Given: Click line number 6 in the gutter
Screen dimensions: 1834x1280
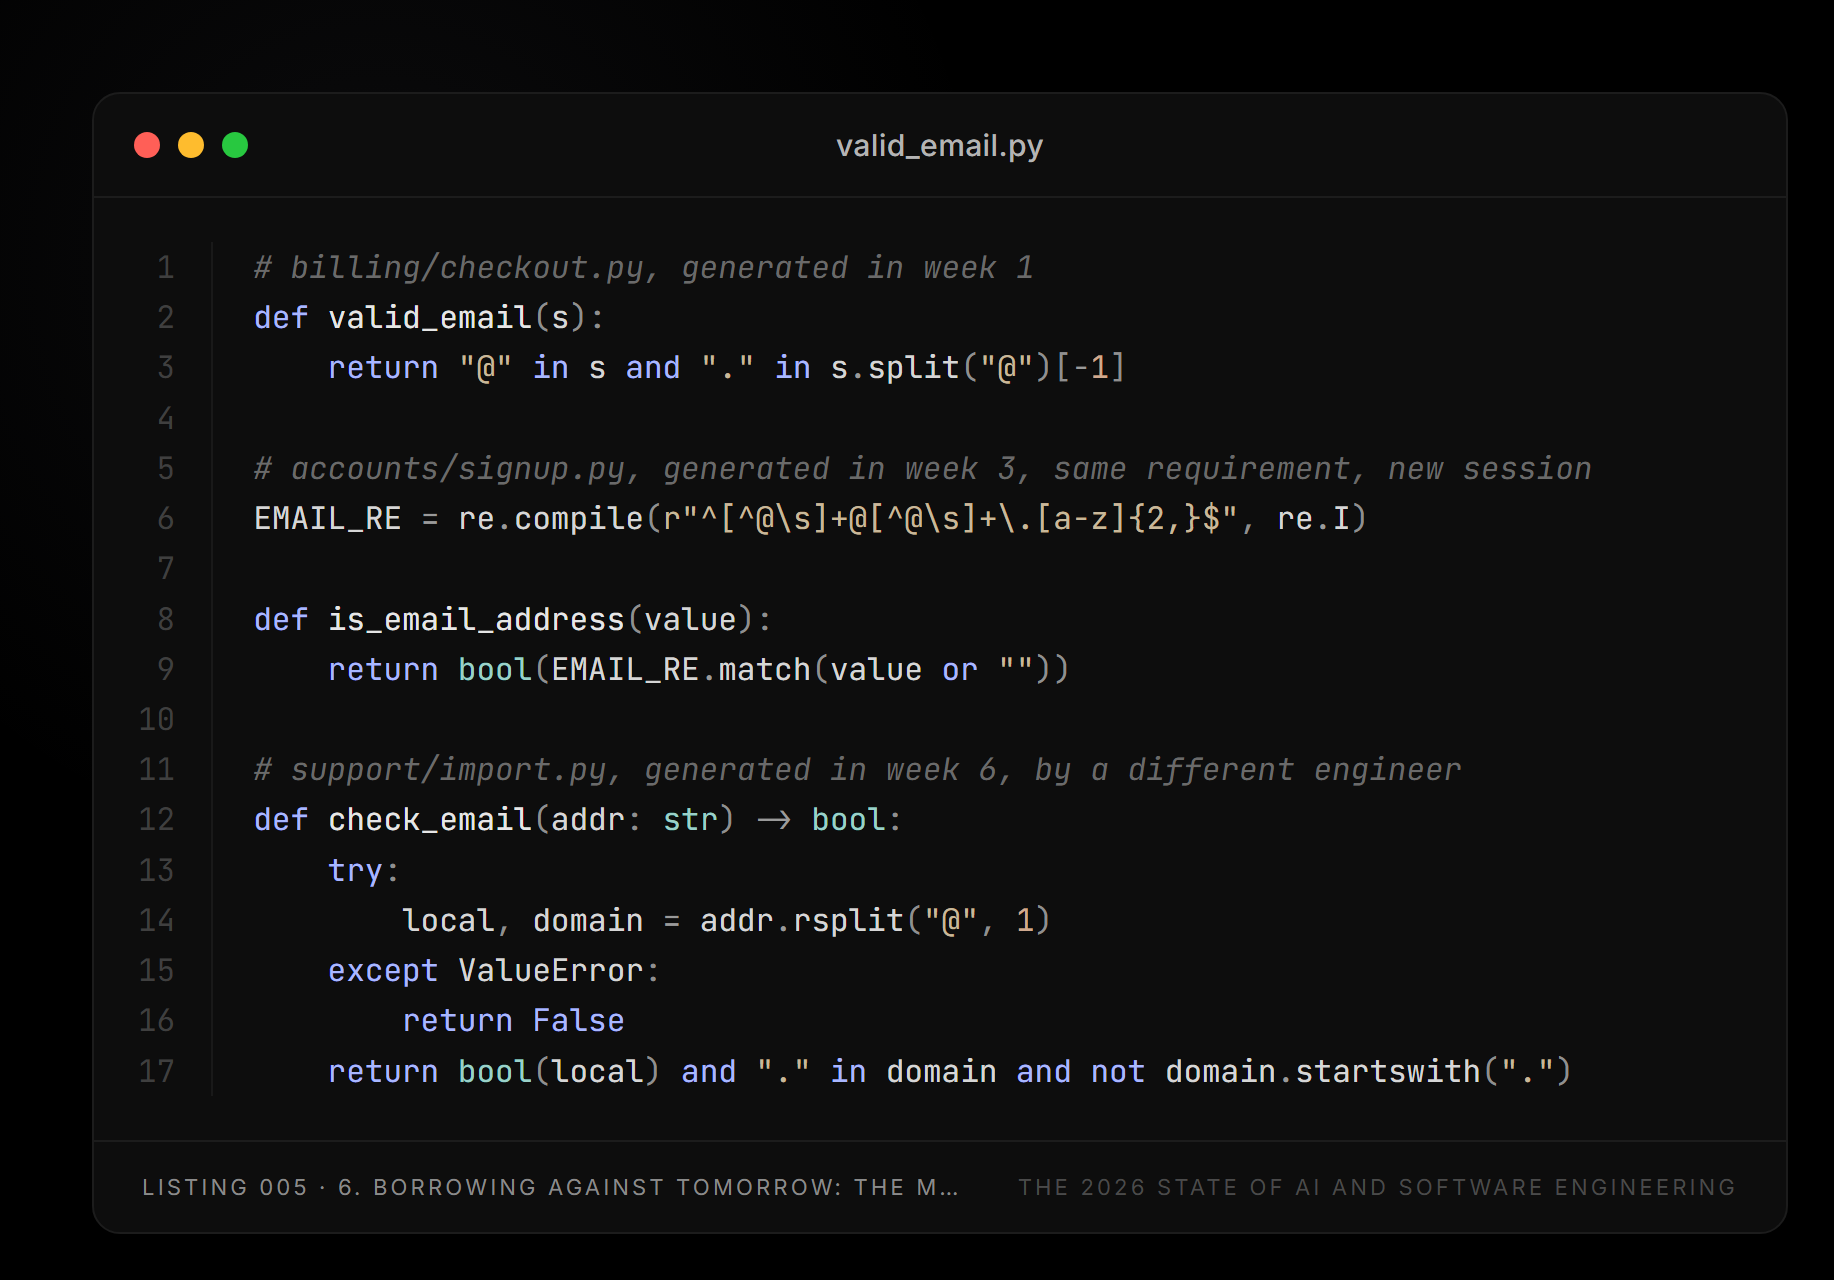Looking at the screenshot, I should [165, 519].
